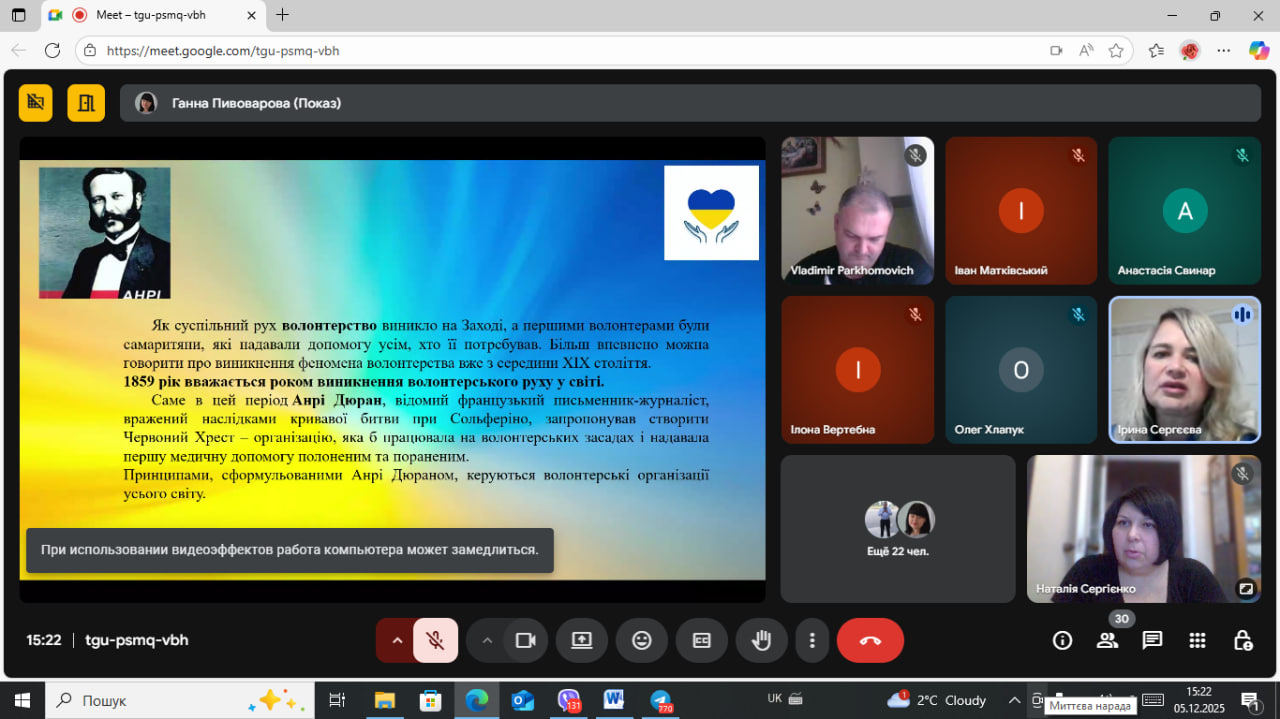
Task: Raise hand in the meeting
Action: click(761, 641)
